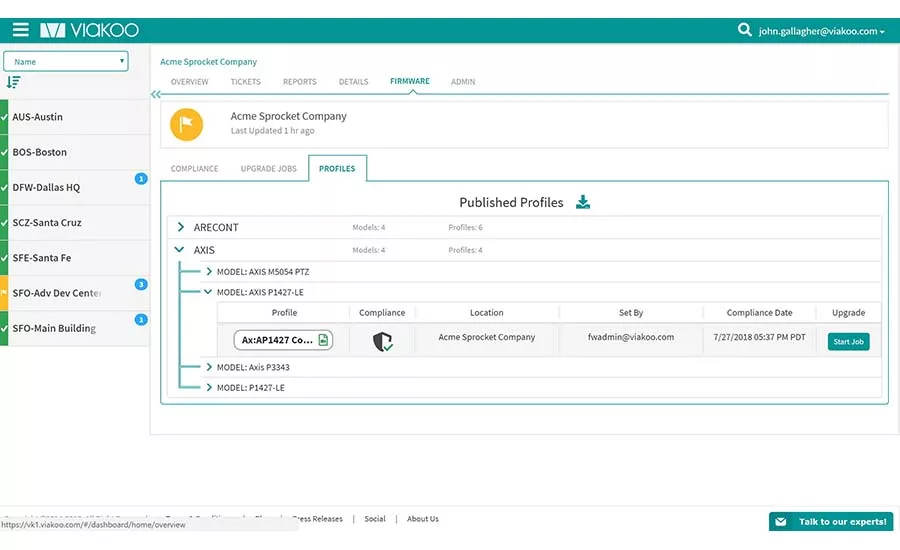Click 7/27/2018 05:37 PM PDT cell
Viewport: 900px width, 550px height.
(x=759, y=337)
